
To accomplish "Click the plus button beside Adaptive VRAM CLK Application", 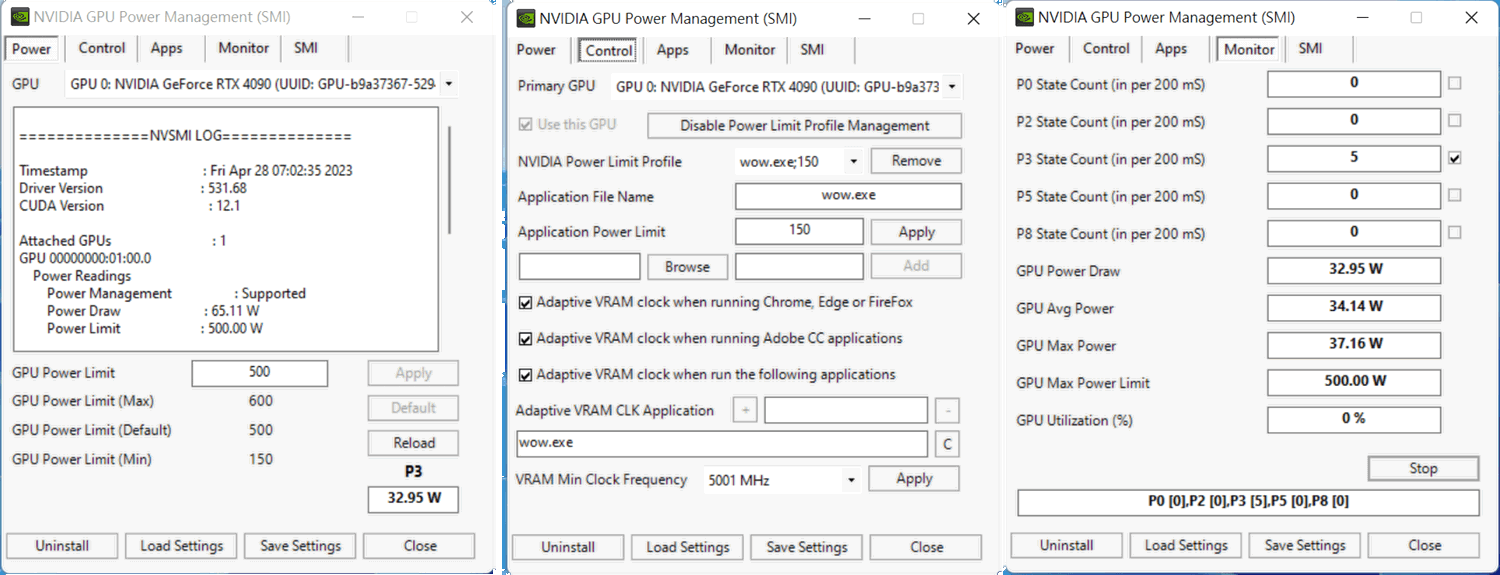I will (745, 410).
